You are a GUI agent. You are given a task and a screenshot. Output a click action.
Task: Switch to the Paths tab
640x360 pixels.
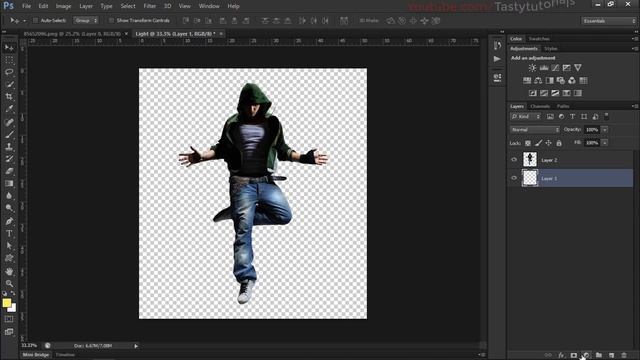click(563, 106)
